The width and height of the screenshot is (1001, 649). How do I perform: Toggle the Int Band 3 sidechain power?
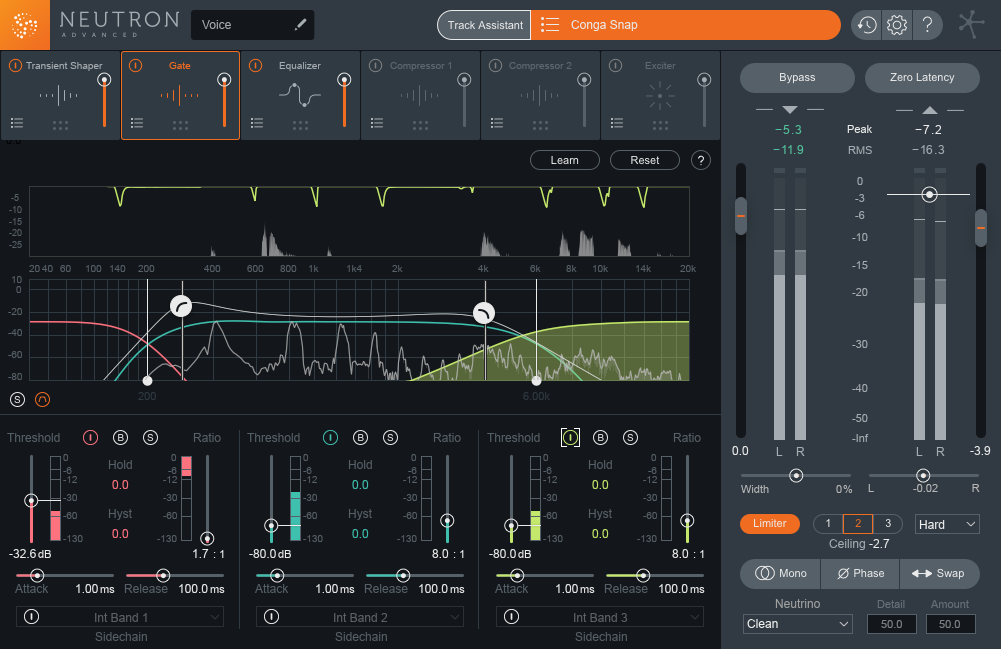click(511, 616)
